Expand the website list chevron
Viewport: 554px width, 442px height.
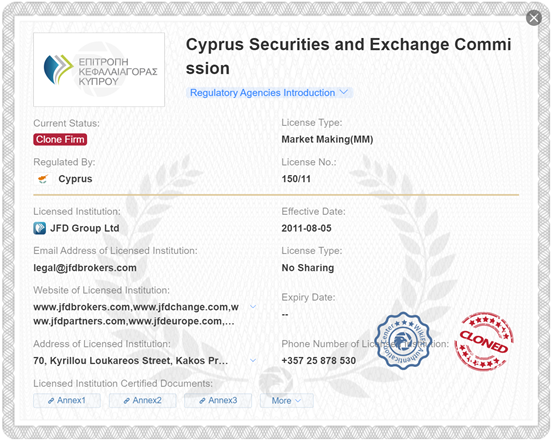(253, 306)
